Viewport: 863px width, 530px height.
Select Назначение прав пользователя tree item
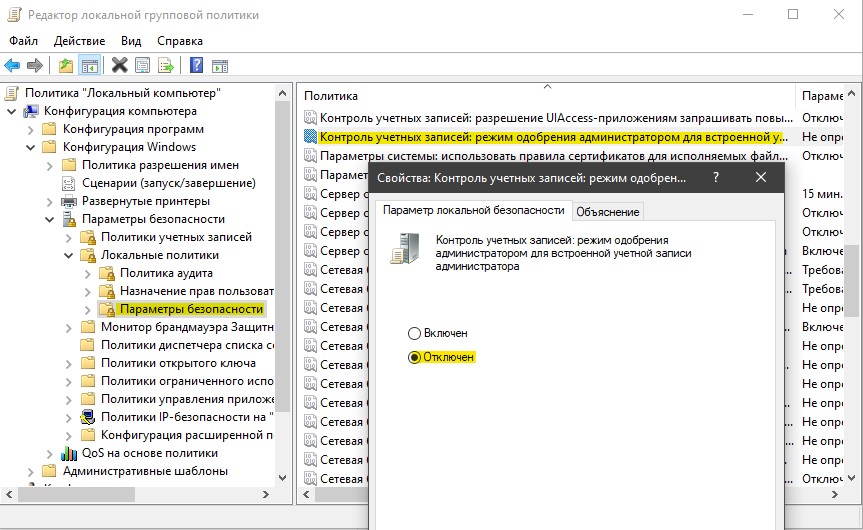click(196, 291)
